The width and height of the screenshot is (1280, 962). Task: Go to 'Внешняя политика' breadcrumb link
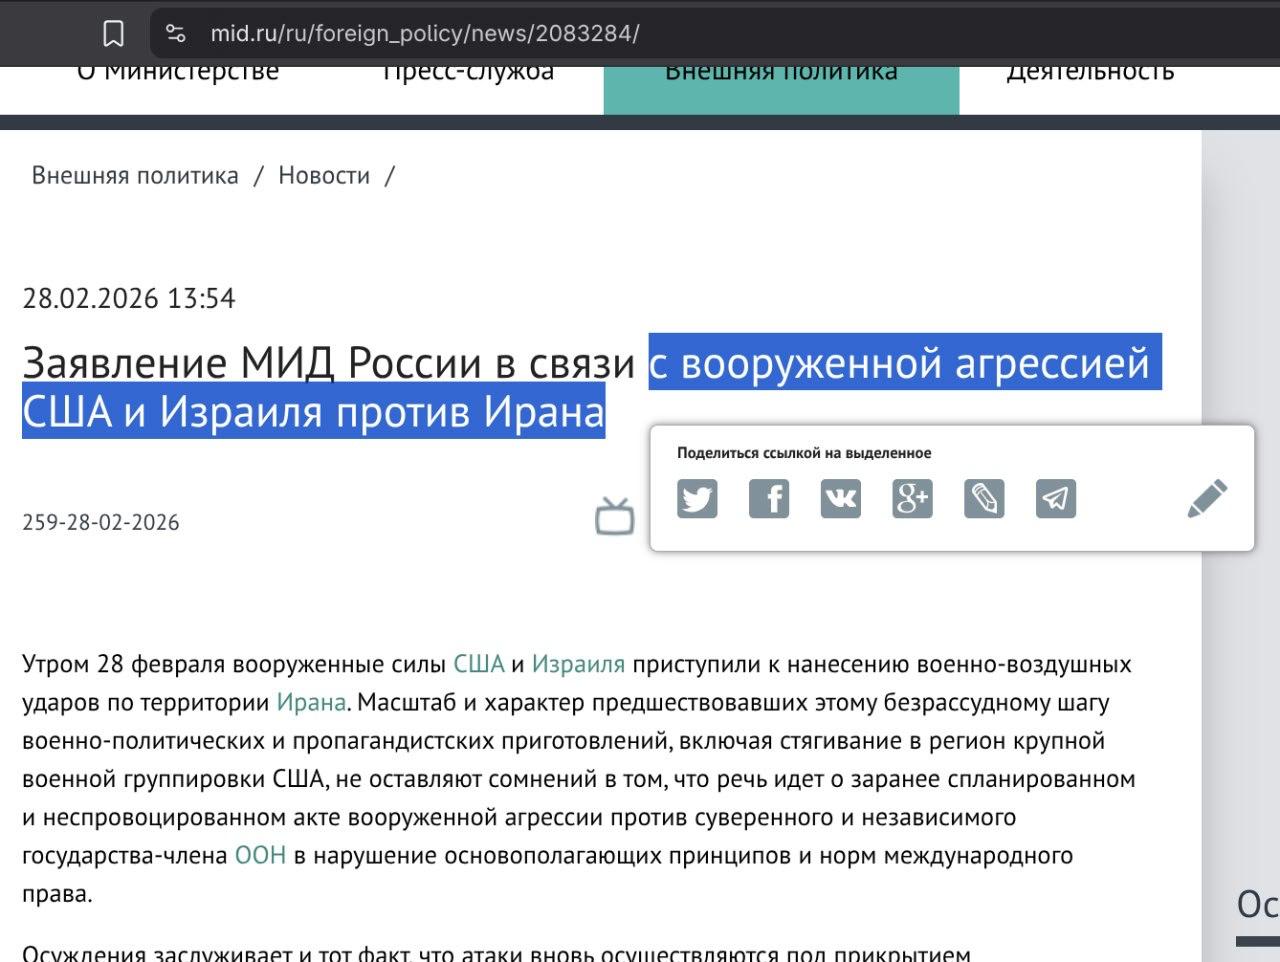[x=135, y=176]
